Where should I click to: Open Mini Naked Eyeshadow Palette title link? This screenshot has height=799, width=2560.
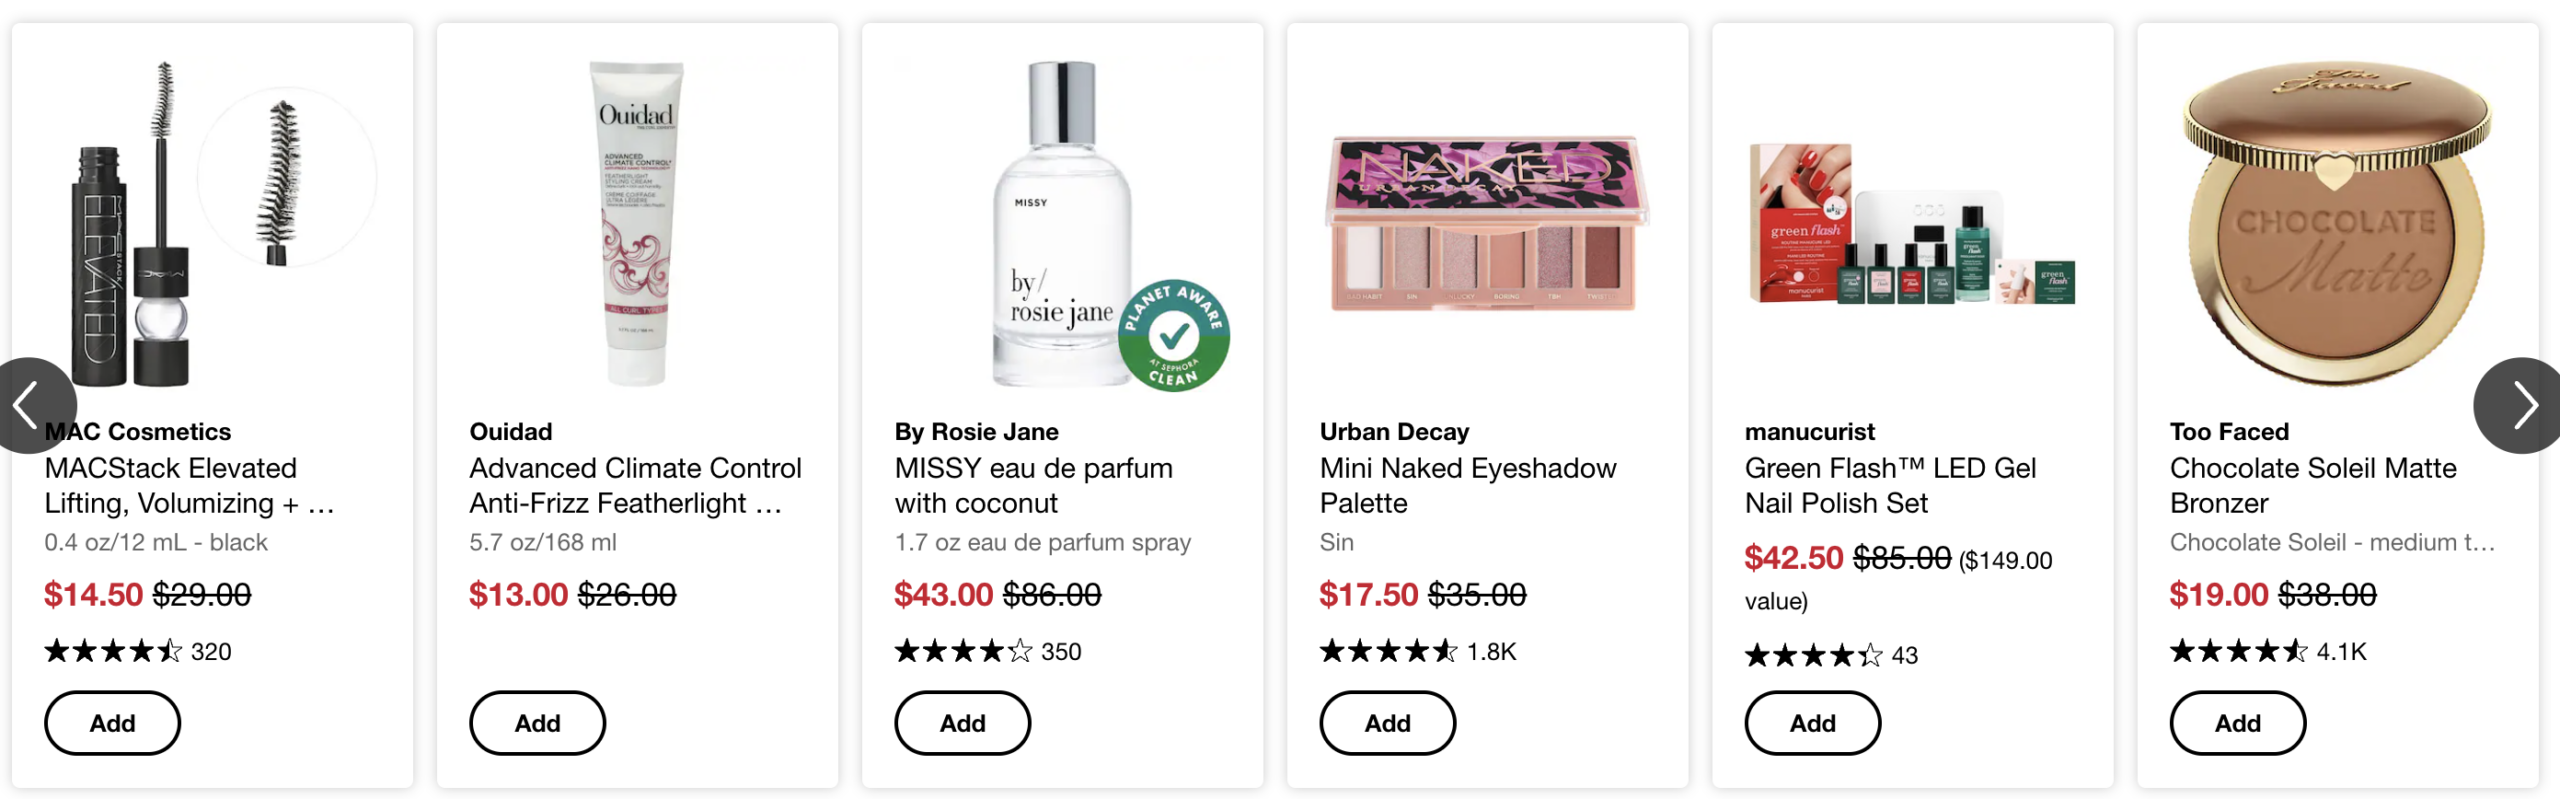tap(1467, 485)
